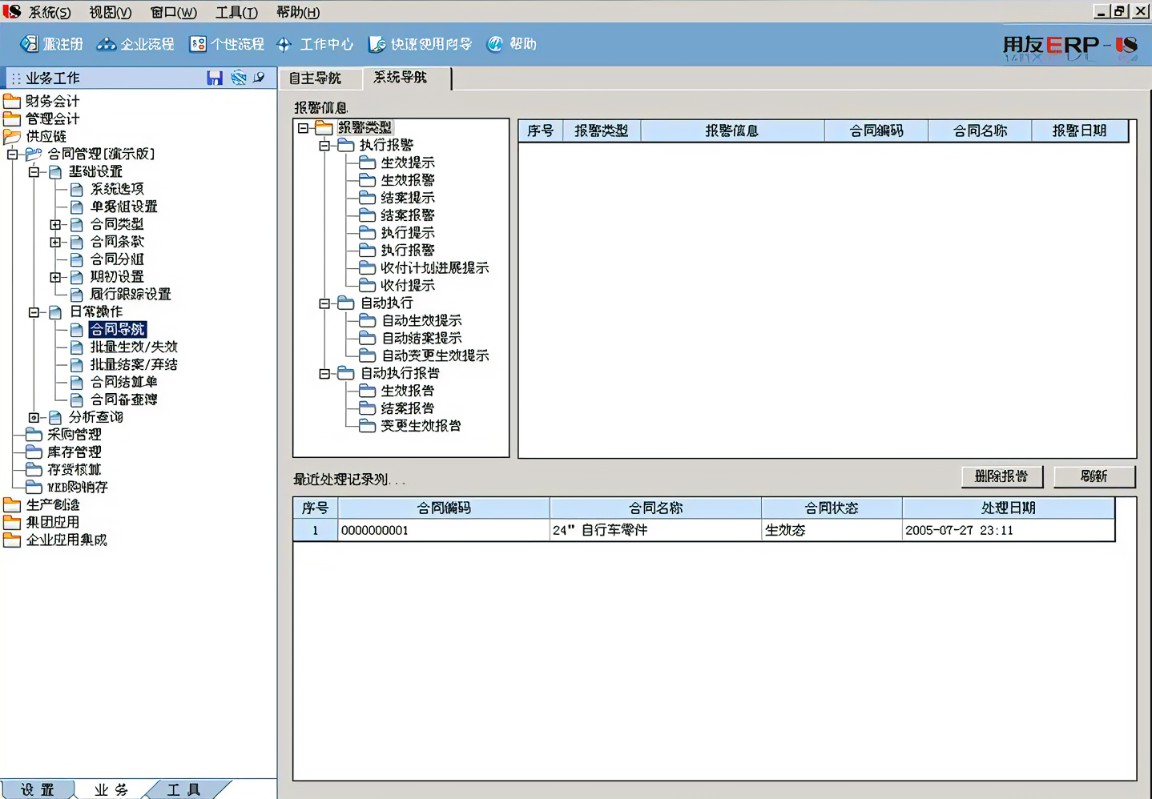Open the 管理会计 folder icon

[12, 118]
